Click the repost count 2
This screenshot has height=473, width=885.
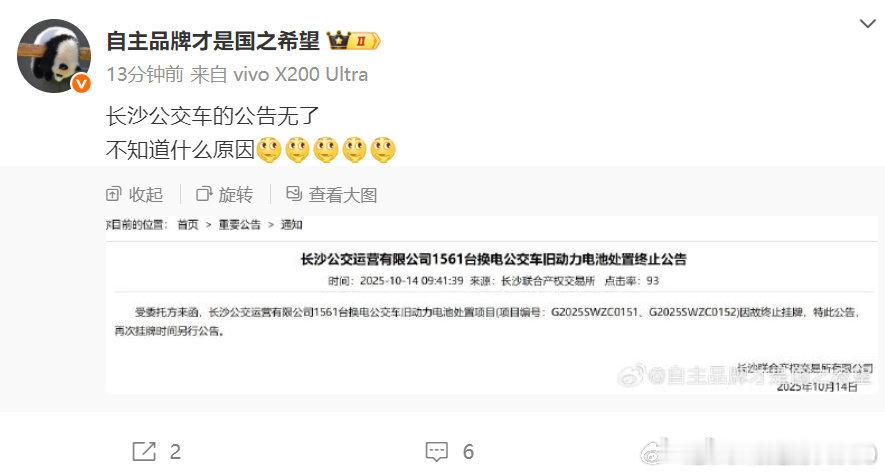pos(175,452)
